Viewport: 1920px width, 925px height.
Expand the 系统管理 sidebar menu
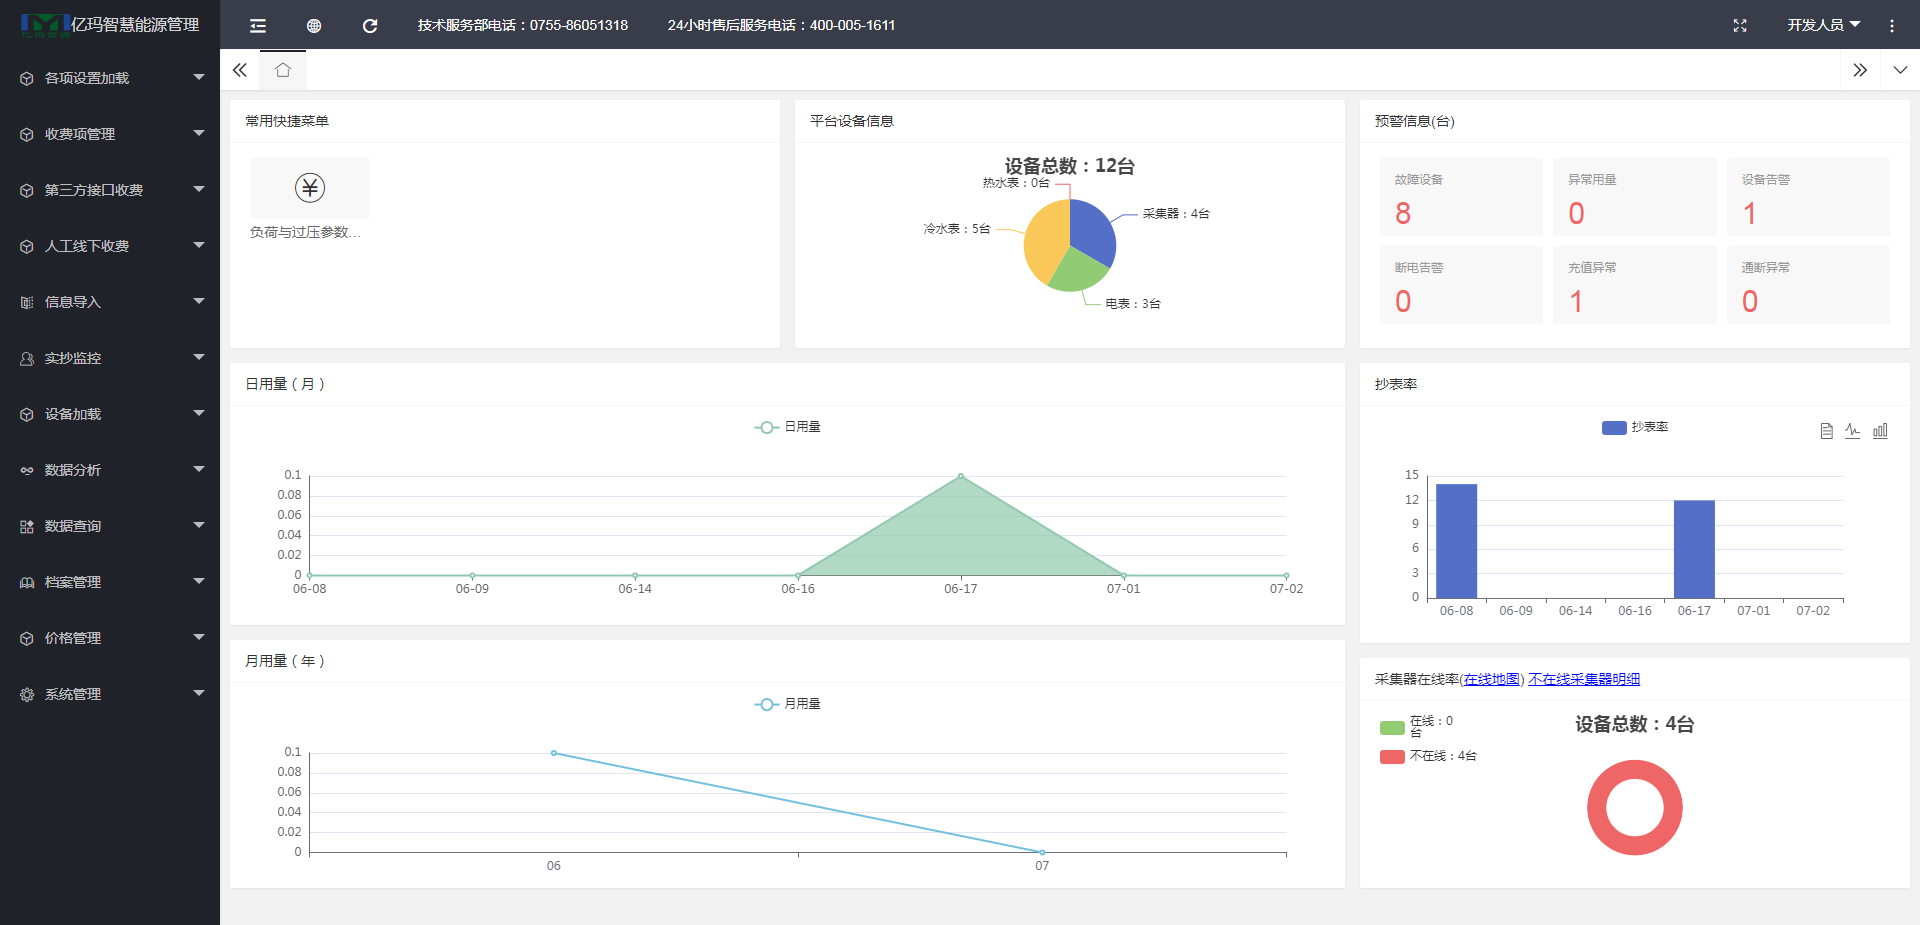(x=110, y=694)
